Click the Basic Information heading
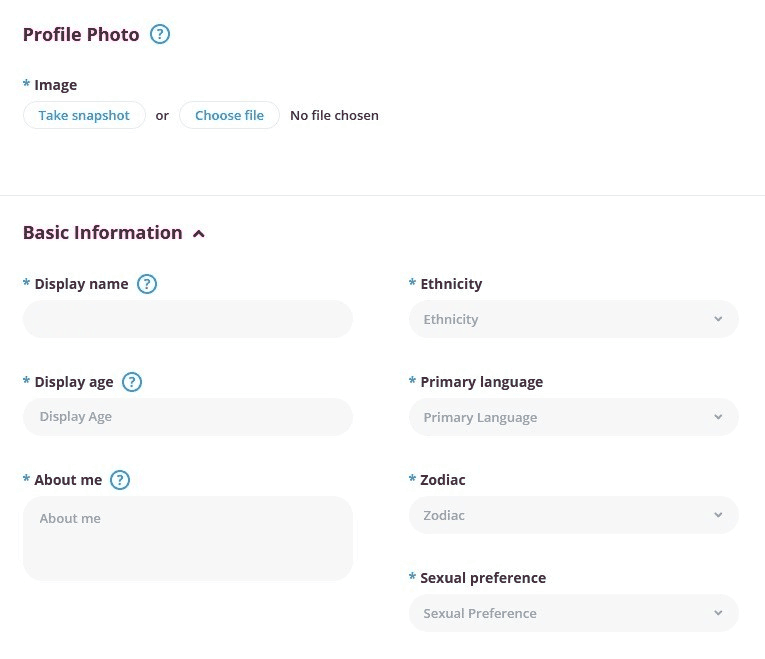Viewport: 765px width, 659px height. [x=102, y=233]
